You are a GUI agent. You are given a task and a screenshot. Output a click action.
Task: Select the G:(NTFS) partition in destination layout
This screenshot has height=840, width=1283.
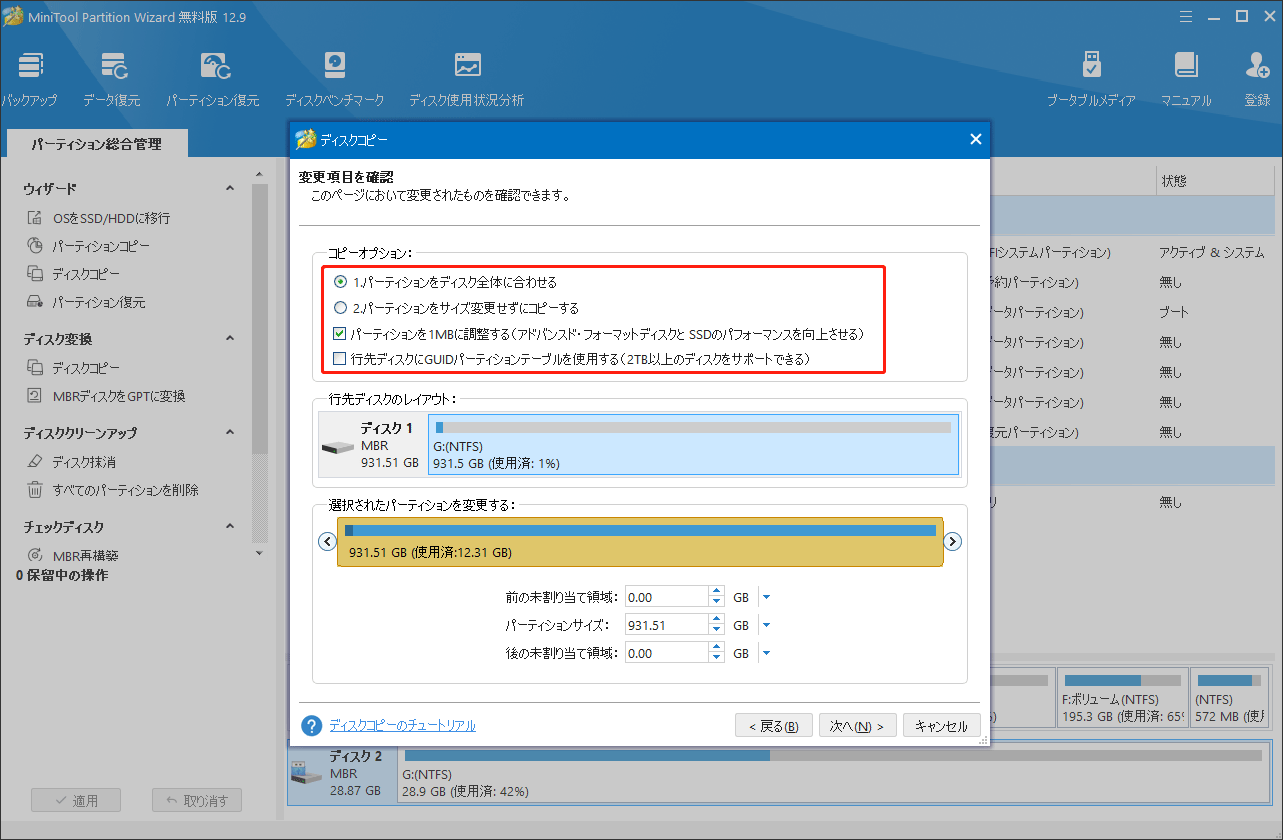tap(693, 445)
